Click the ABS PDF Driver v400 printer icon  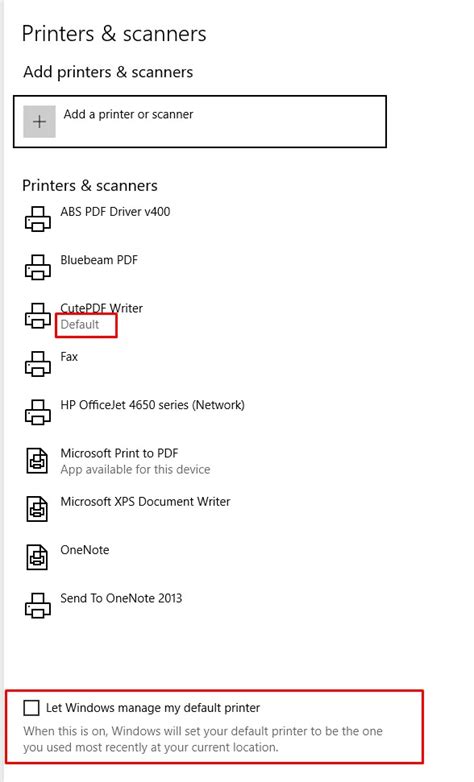38,219
